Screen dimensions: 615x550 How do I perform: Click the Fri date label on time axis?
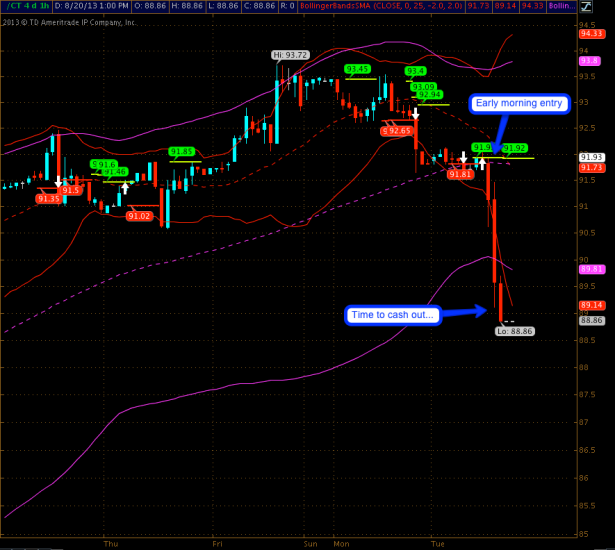pos(217,545)
